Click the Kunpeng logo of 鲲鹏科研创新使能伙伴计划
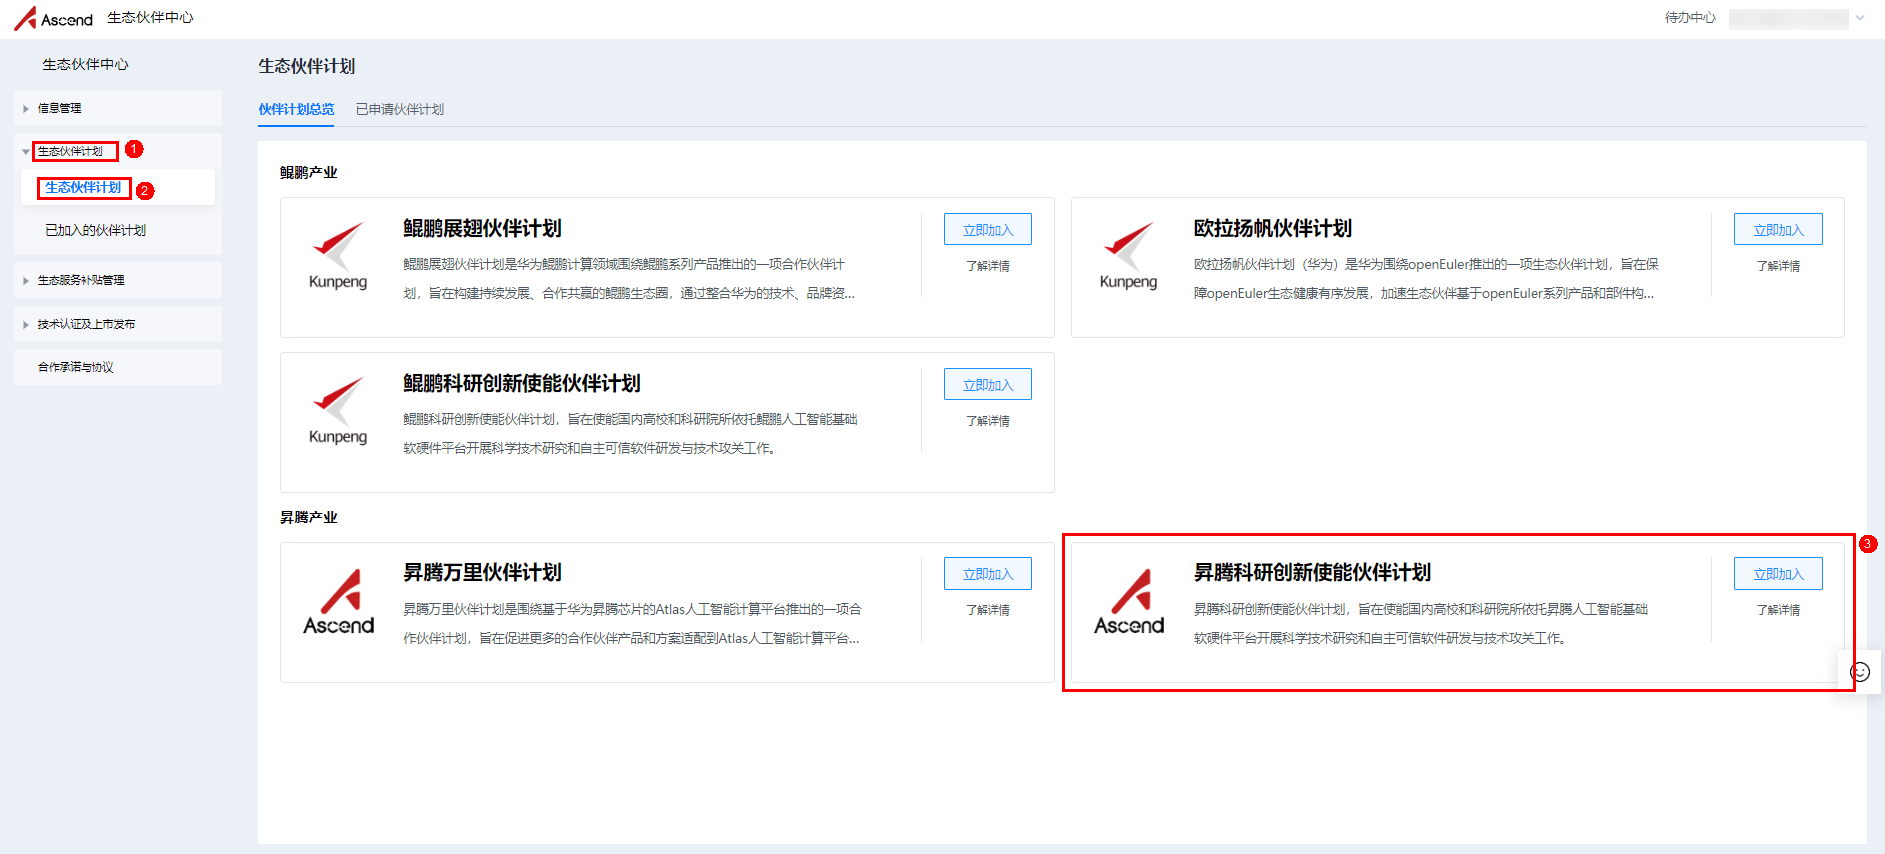 (x=338, y=411)
